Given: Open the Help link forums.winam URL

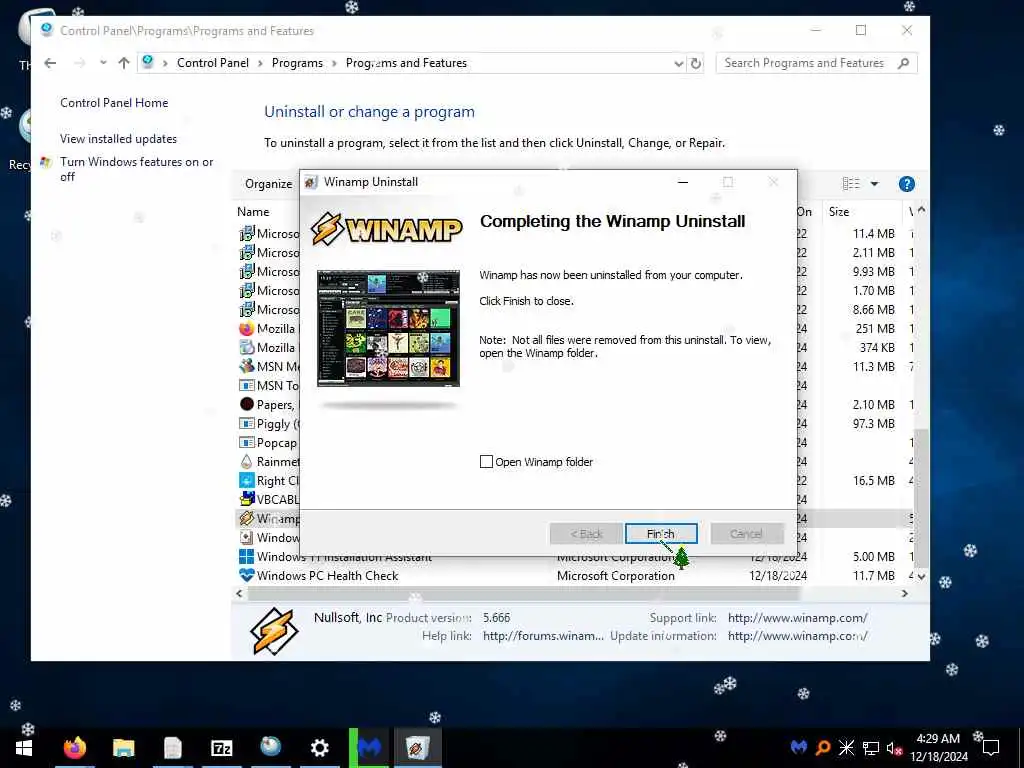Looking at the screenshot, I should click(x=543, y=636).
